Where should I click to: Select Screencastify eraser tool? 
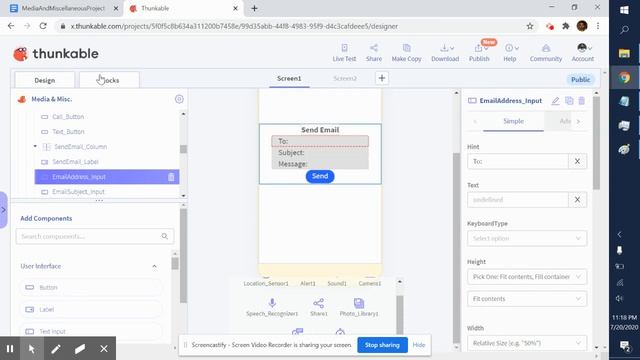80,349
